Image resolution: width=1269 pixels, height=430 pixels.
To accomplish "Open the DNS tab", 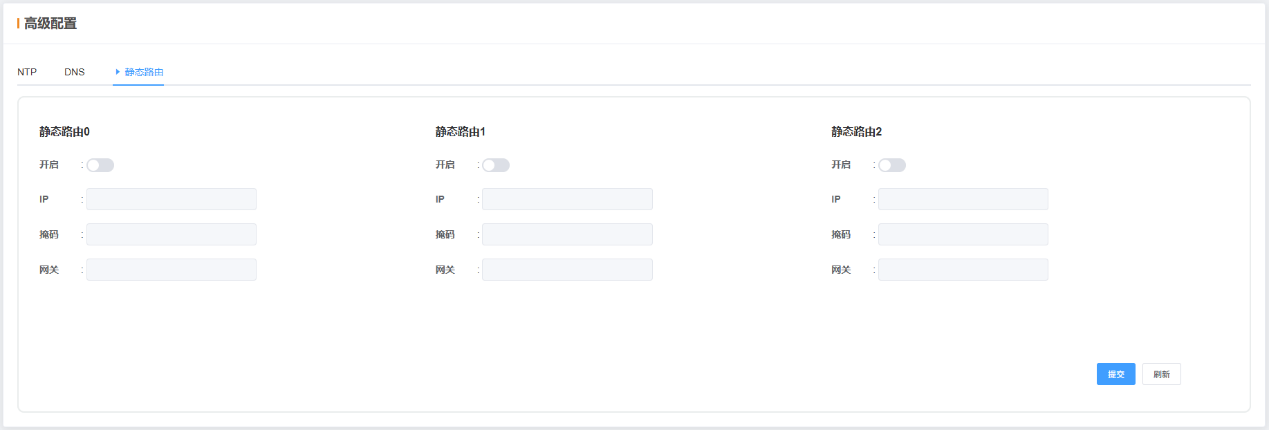I will tap(75, 72).
